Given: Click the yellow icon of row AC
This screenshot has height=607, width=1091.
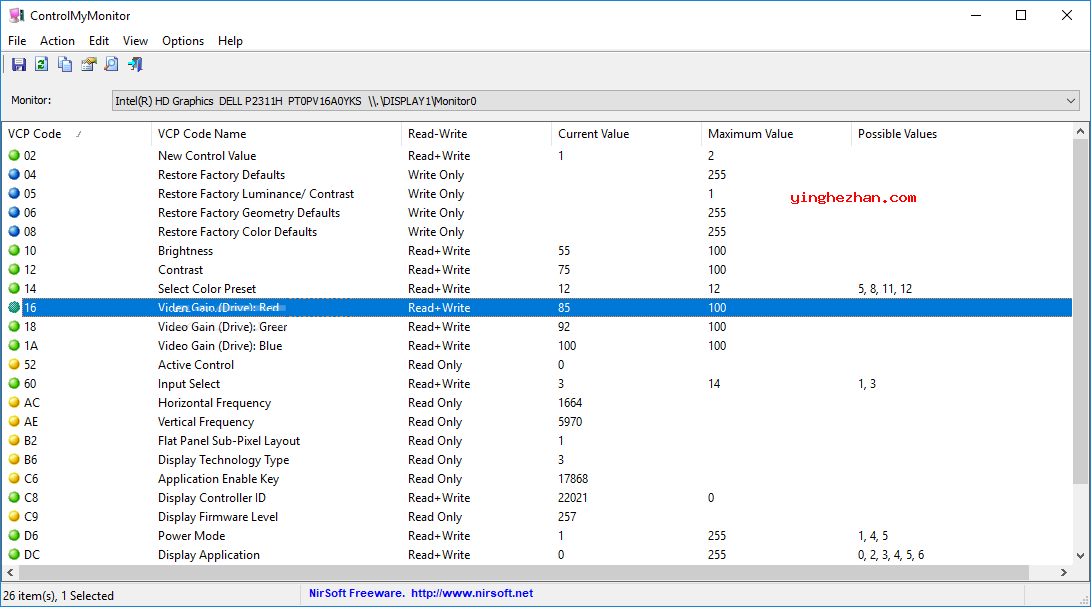Looking at the screenshot, I should click(x=14, y=402).
